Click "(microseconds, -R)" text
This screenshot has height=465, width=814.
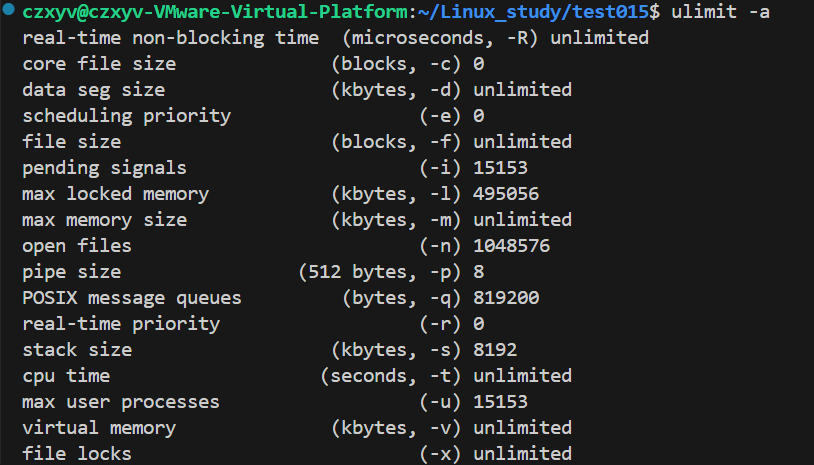click(440, 38)
